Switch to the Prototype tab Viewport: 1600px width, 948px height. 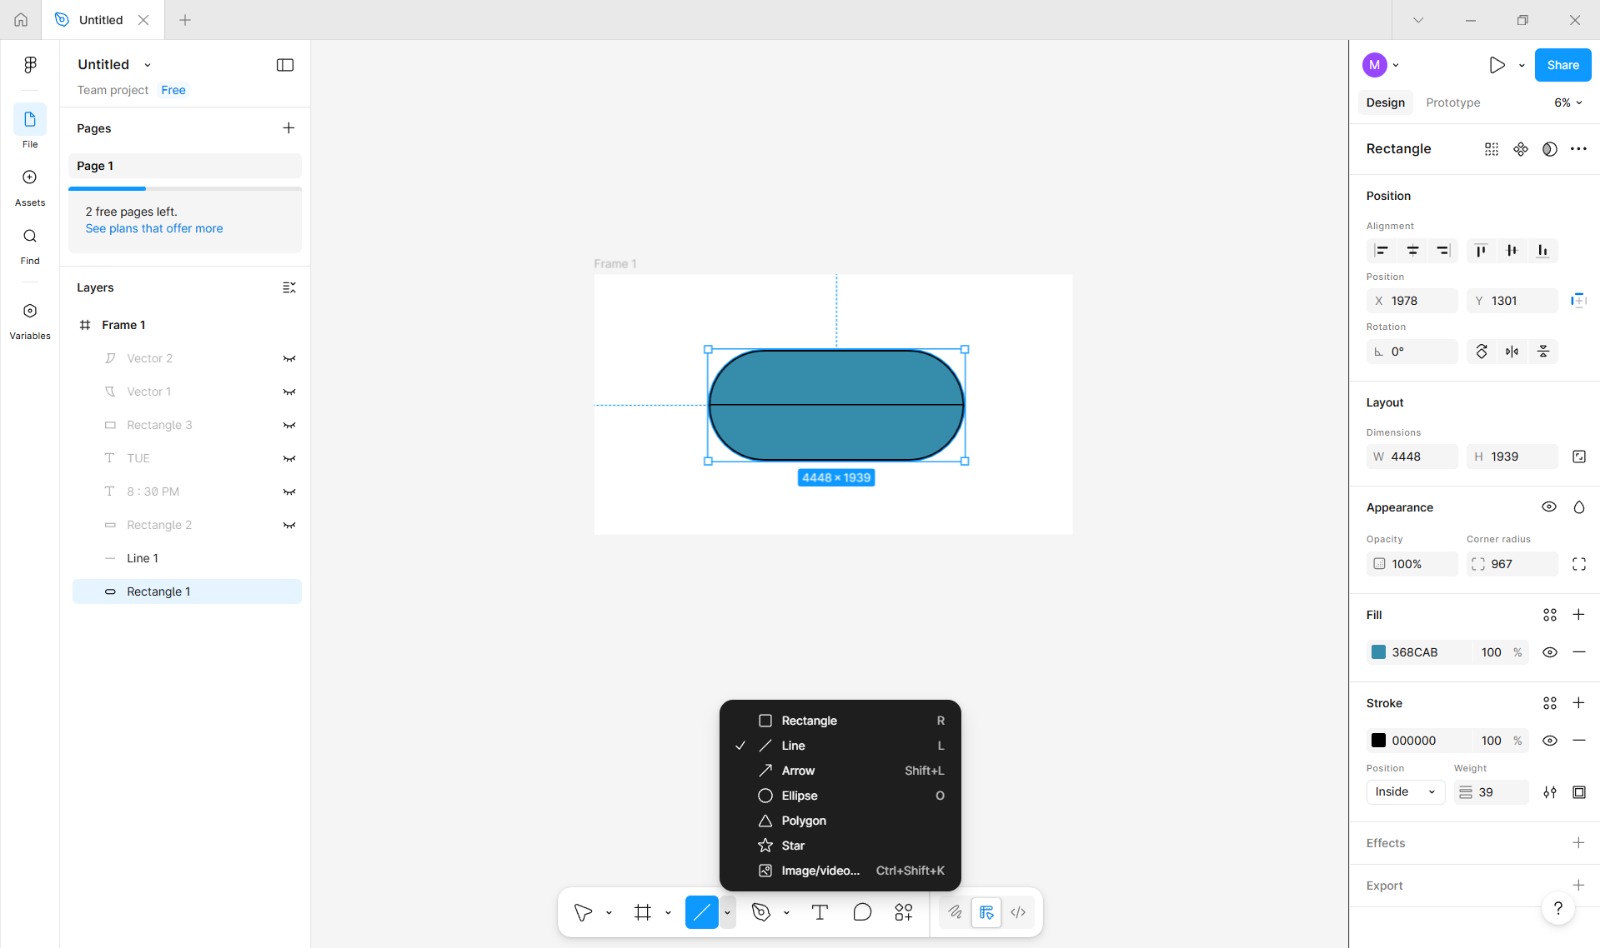point(1452,102)
